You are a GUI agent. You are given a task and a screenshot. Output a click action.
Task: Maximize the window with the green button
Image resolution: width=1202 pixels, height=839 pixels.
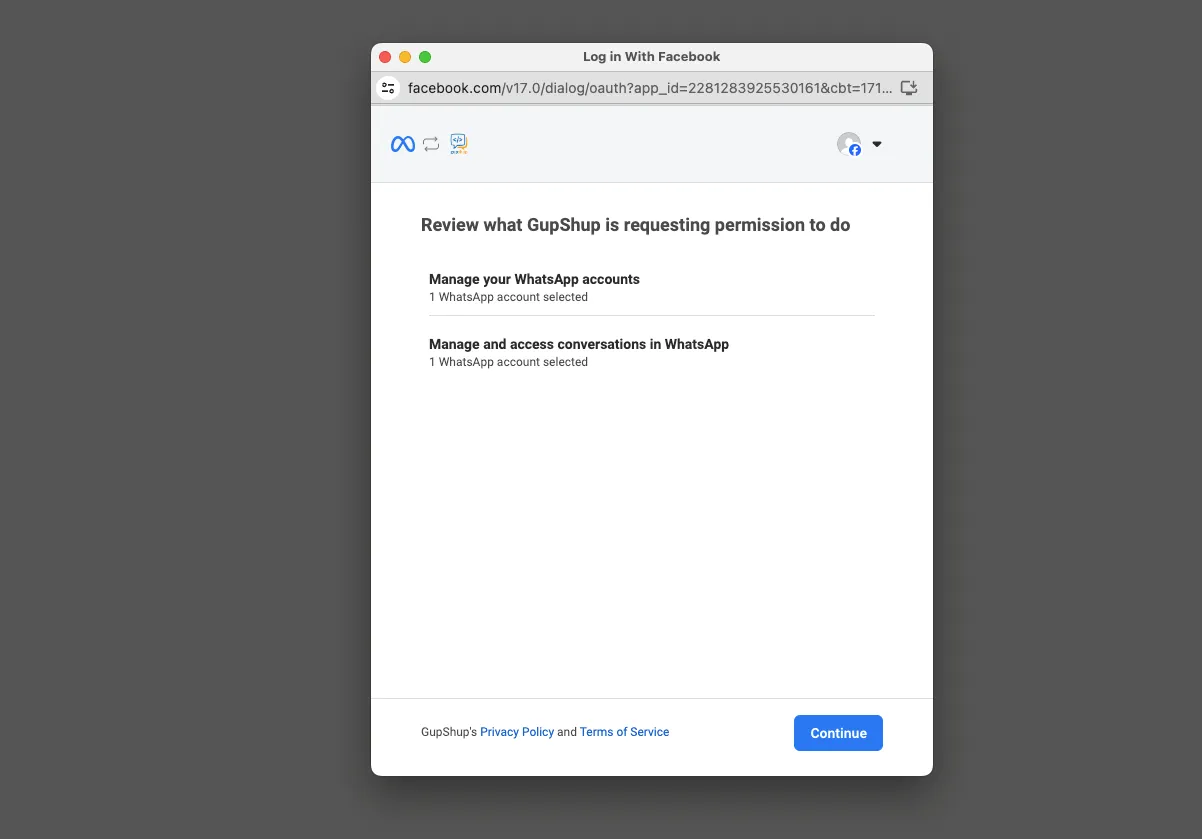(425, 57)
